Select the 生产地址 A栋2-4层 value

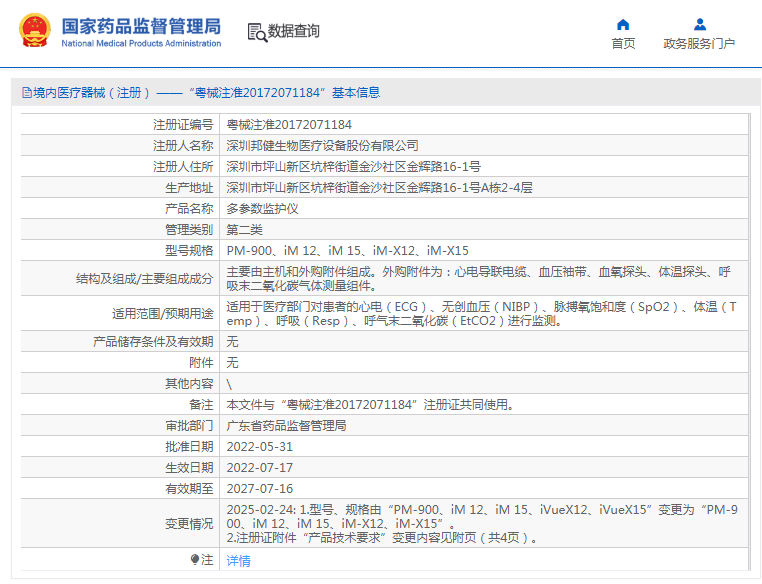click(x=379, y=188)
